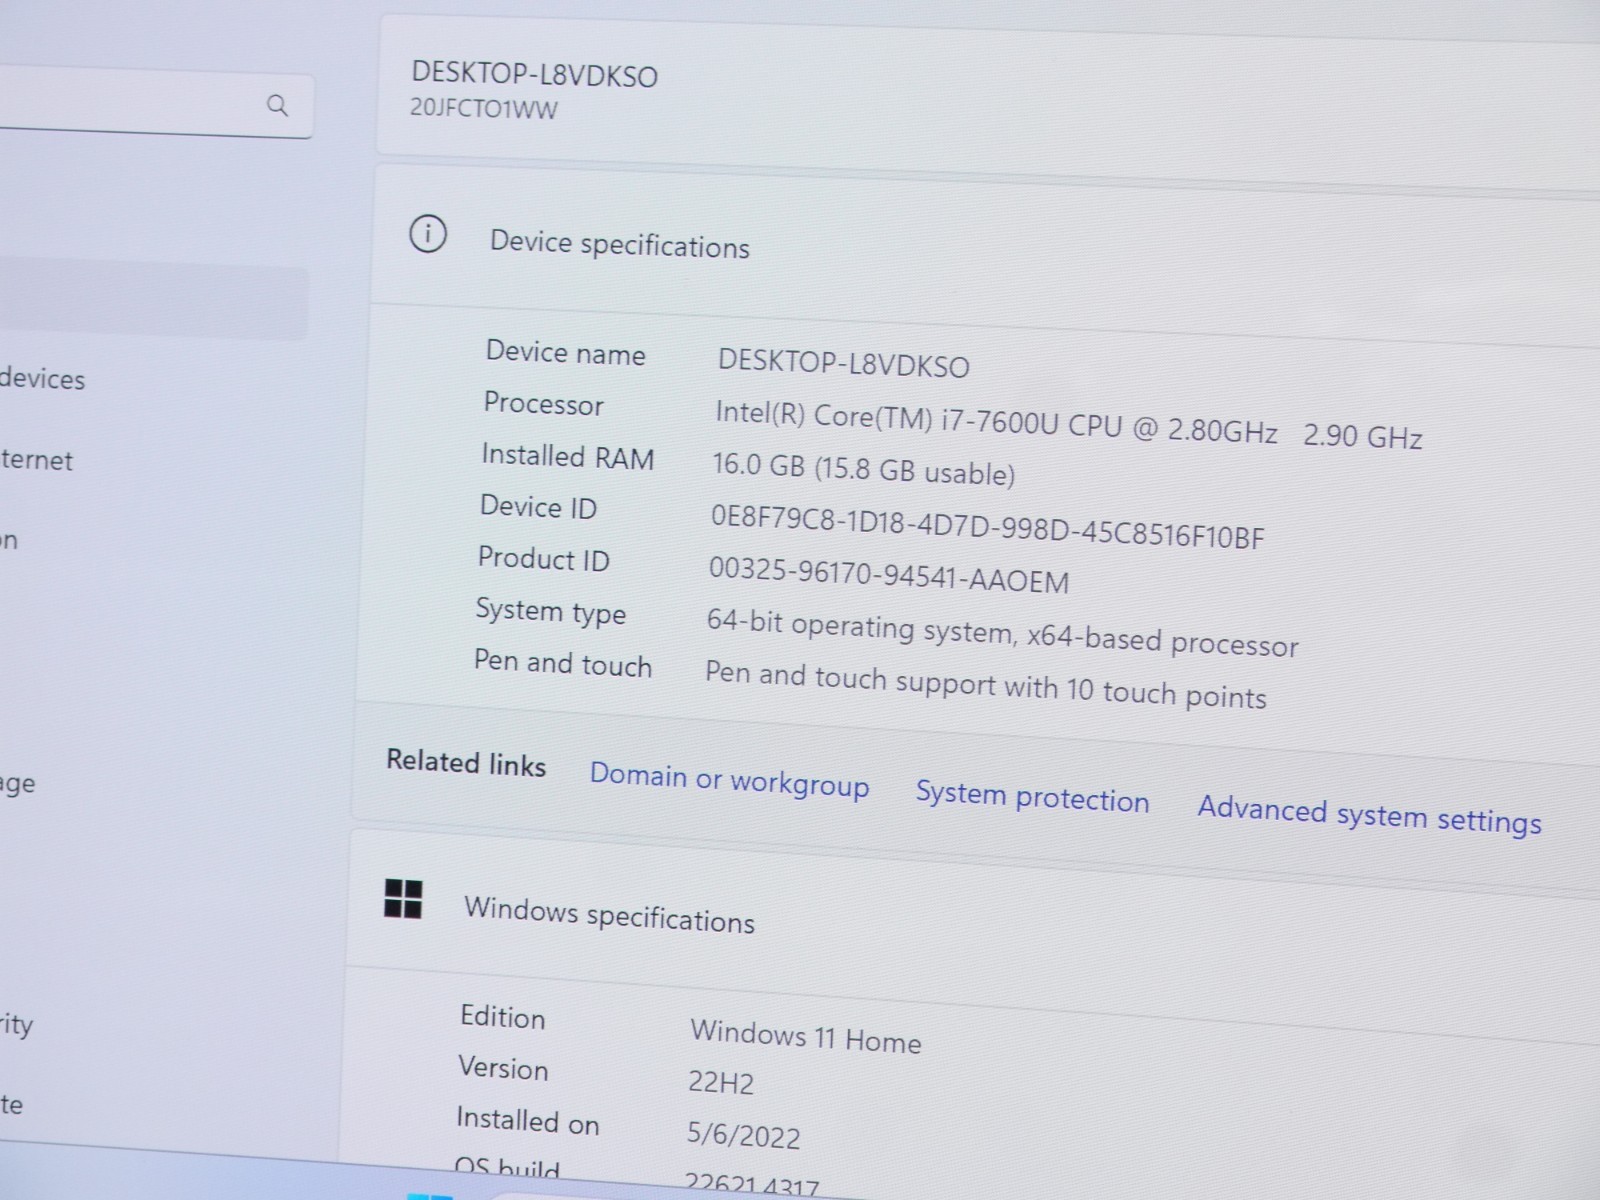Select the 64-bit operating system value
1600x1200 pixels.
point(1002,633)
